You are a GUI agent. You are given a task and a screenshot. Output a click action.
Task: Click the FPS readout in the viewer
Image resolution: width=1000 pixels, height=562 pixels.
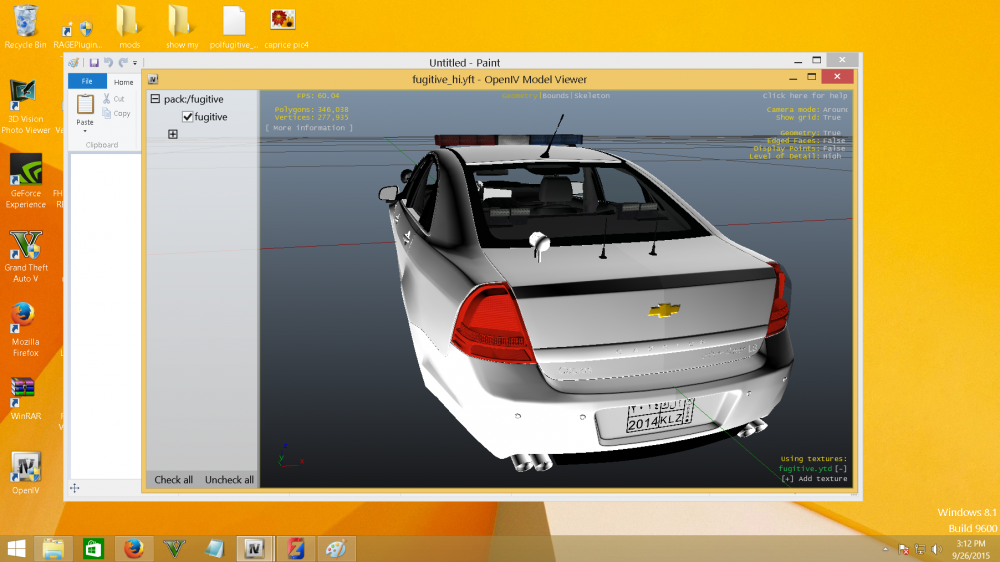pos(318,96)
